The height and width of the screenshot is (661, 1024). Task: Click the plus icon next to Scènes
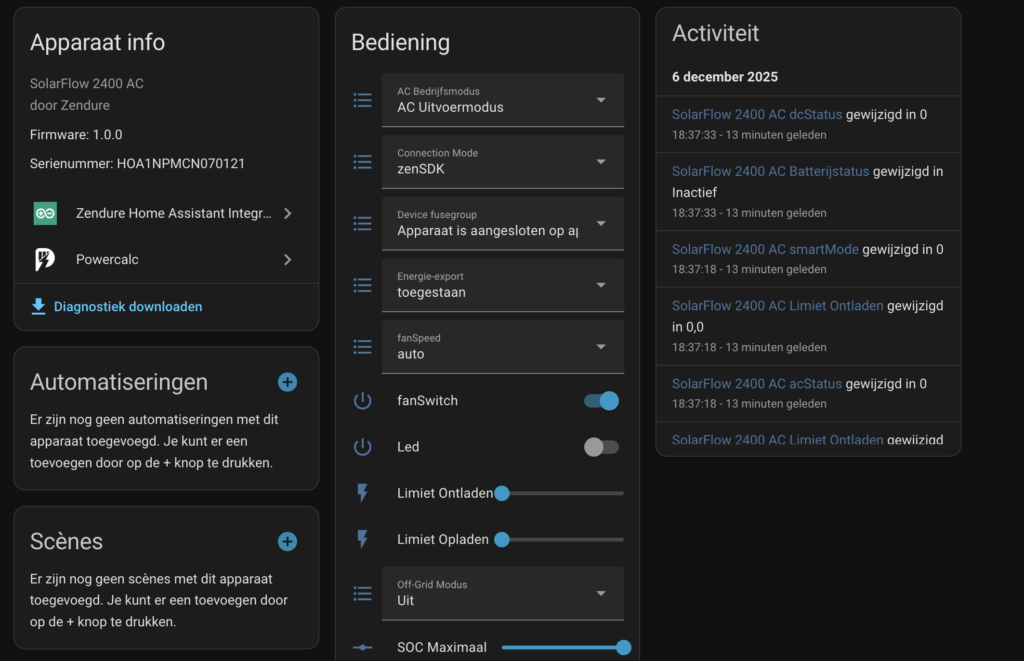pyautogui.click(x=287, y=541)
